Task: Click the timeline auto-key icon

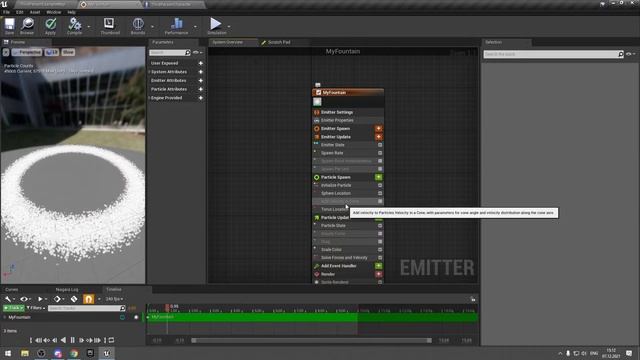Action: click(x=74, y=299)
